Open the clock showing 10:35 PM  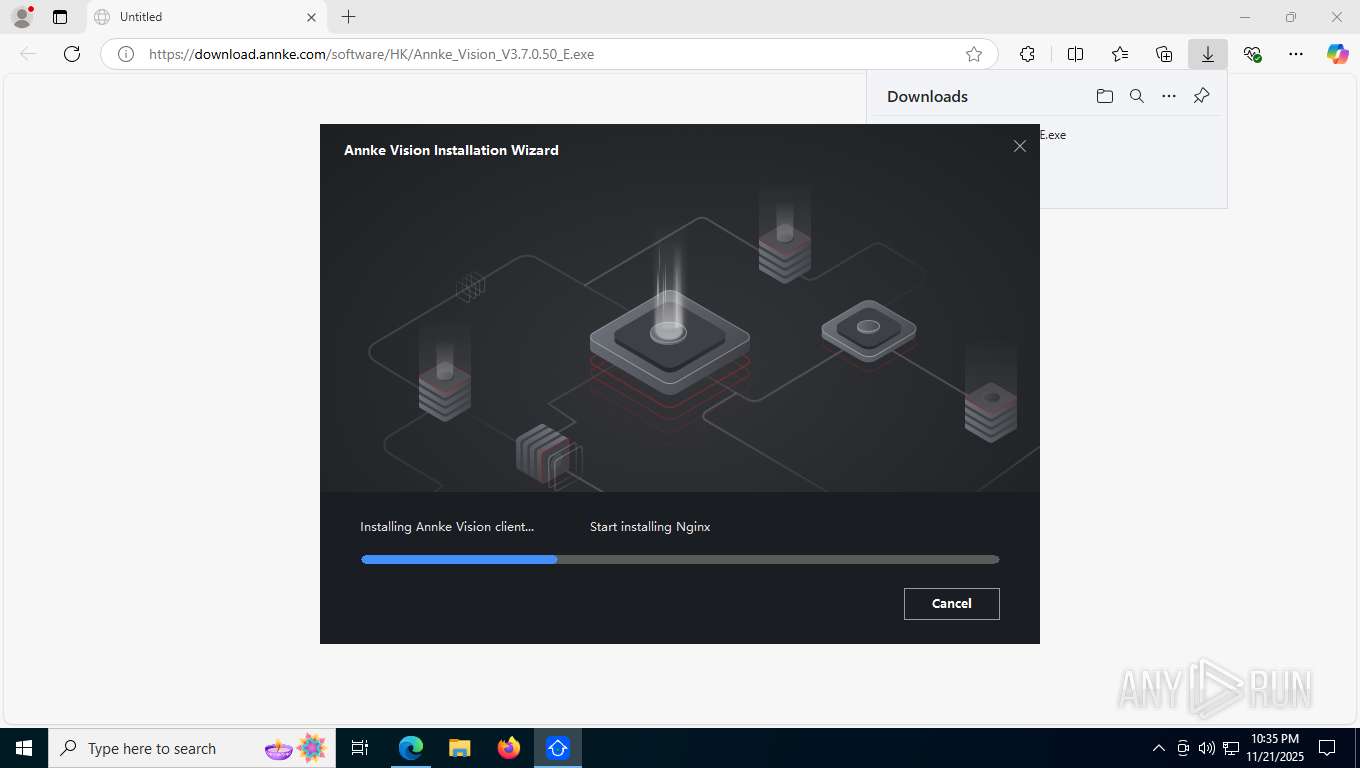pos(1275,748)
